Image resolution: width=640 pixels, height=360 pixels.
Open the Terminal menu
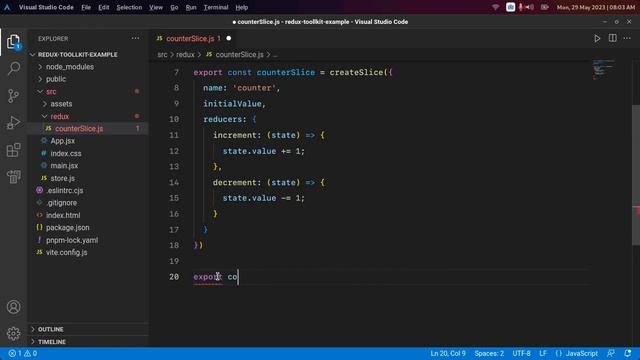(216, 7)
